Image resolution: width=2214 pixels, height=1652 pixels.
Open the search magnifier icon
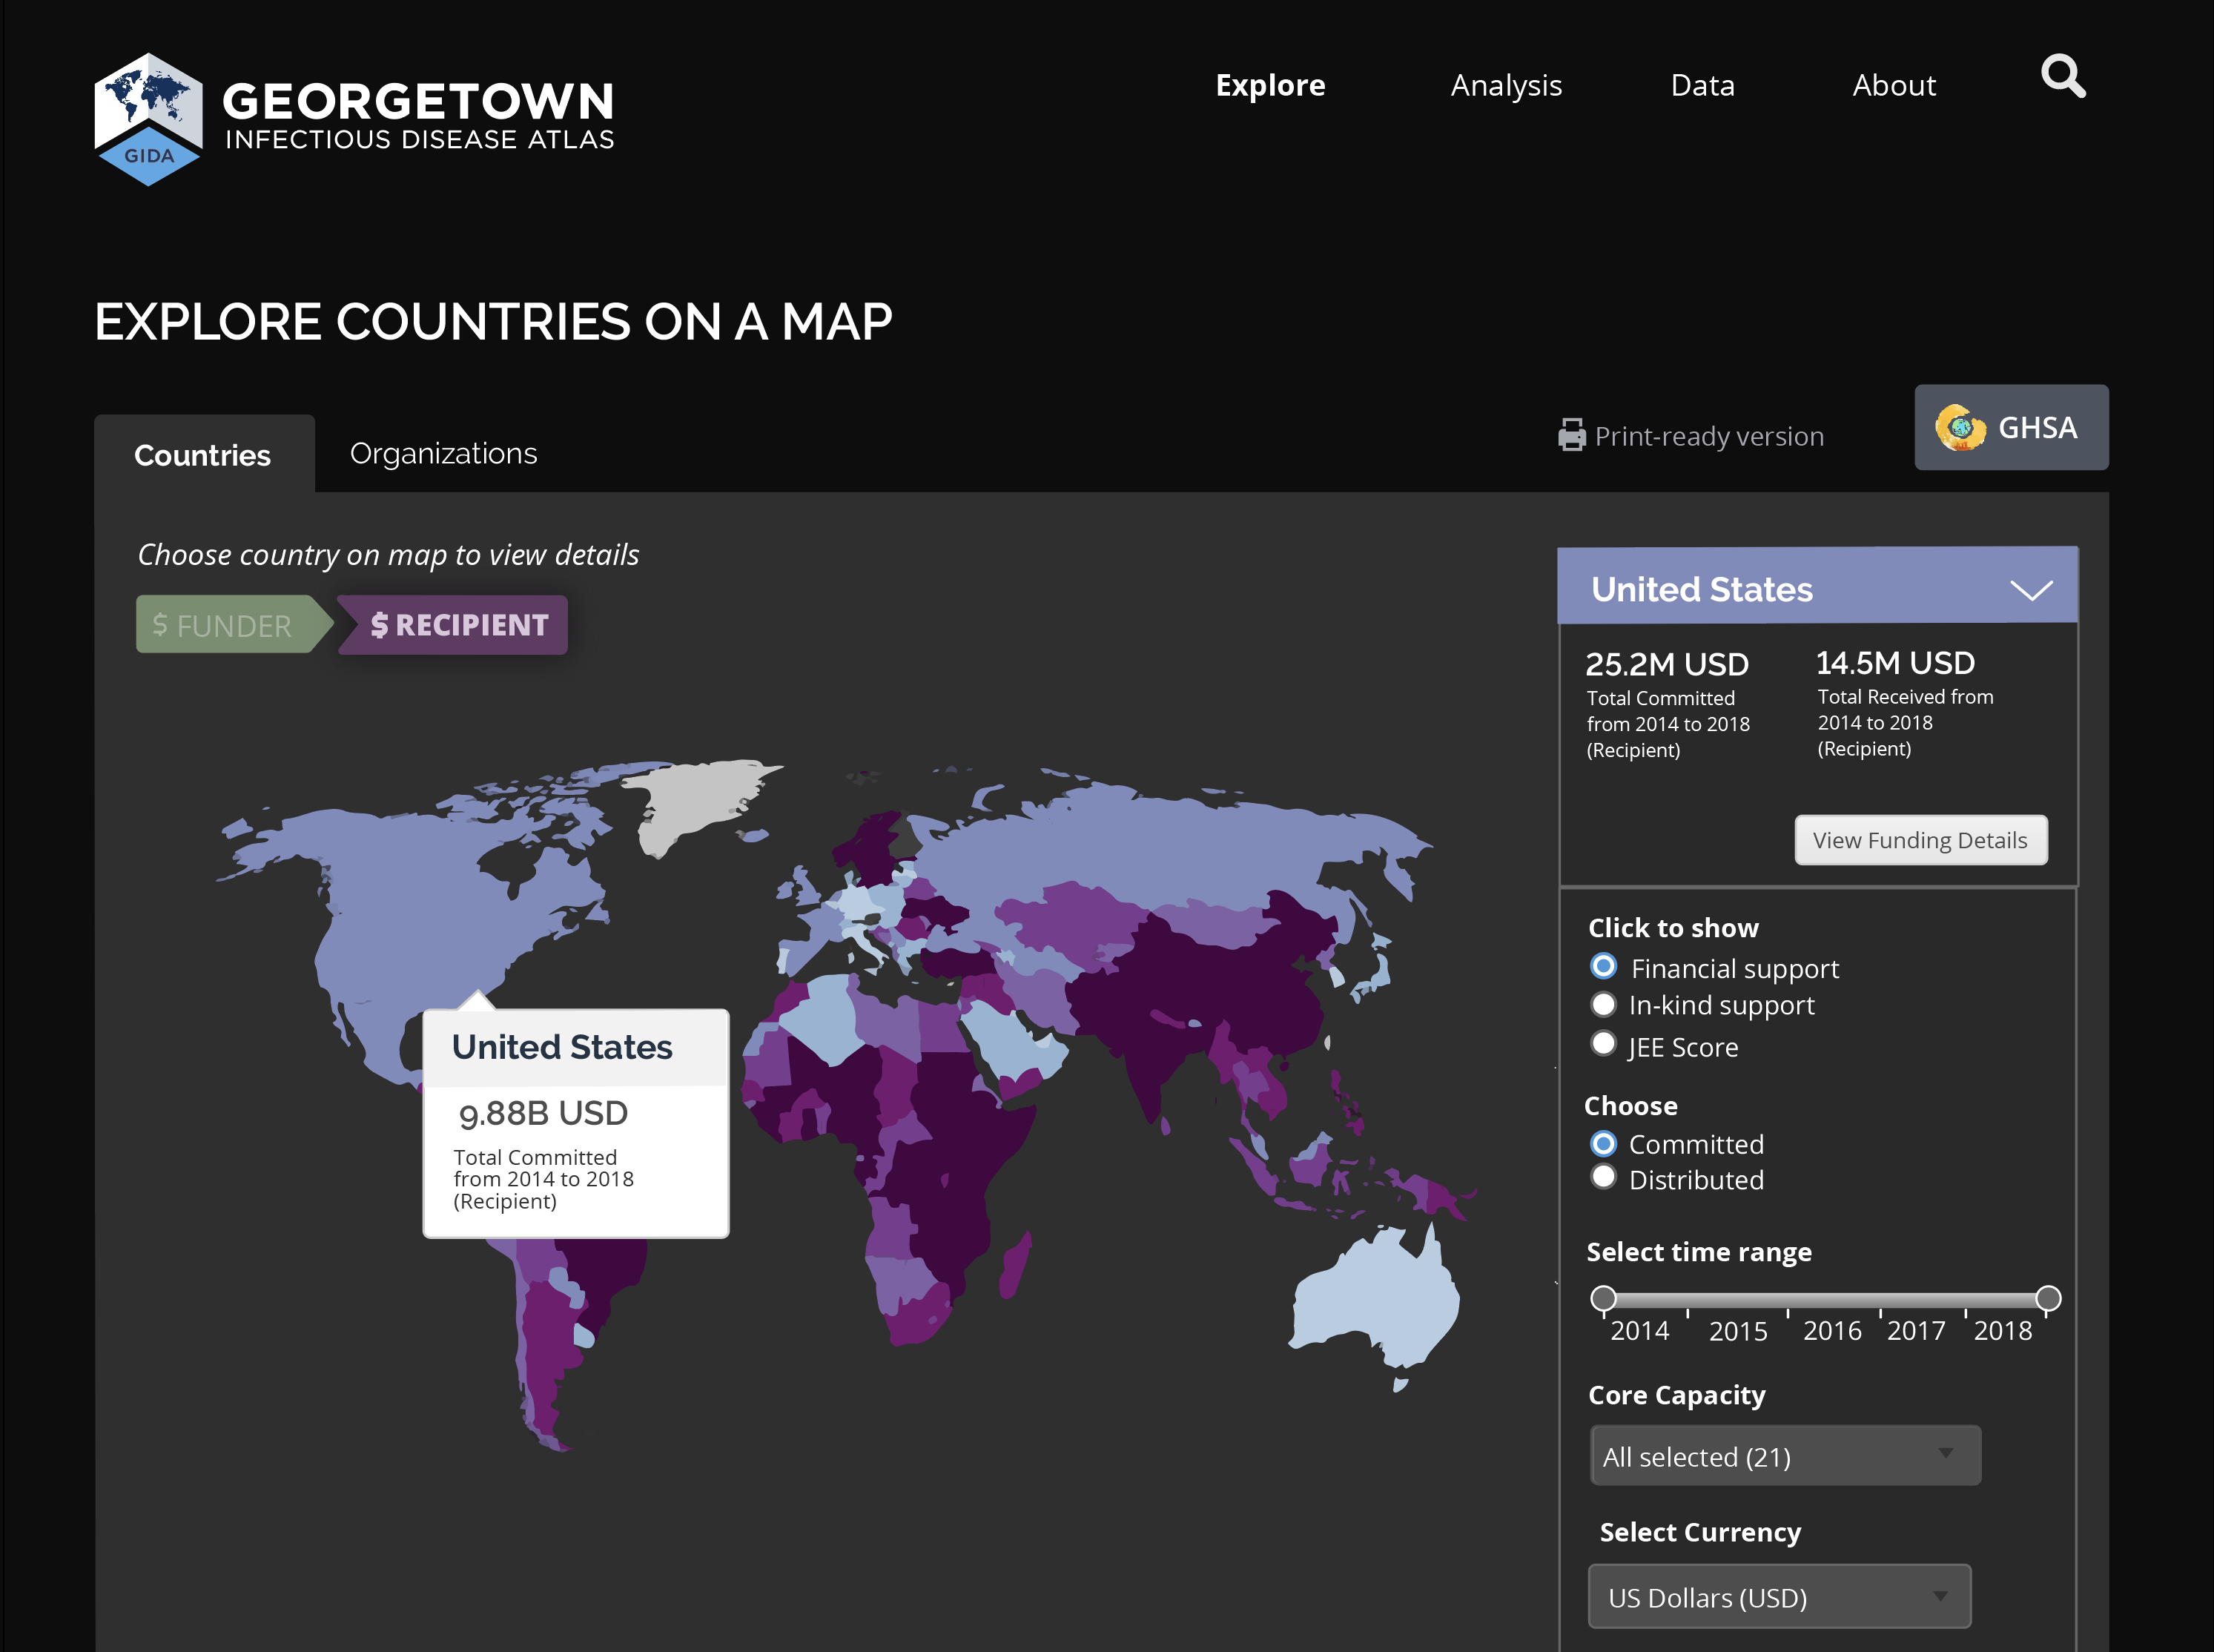click(2063, 76)
